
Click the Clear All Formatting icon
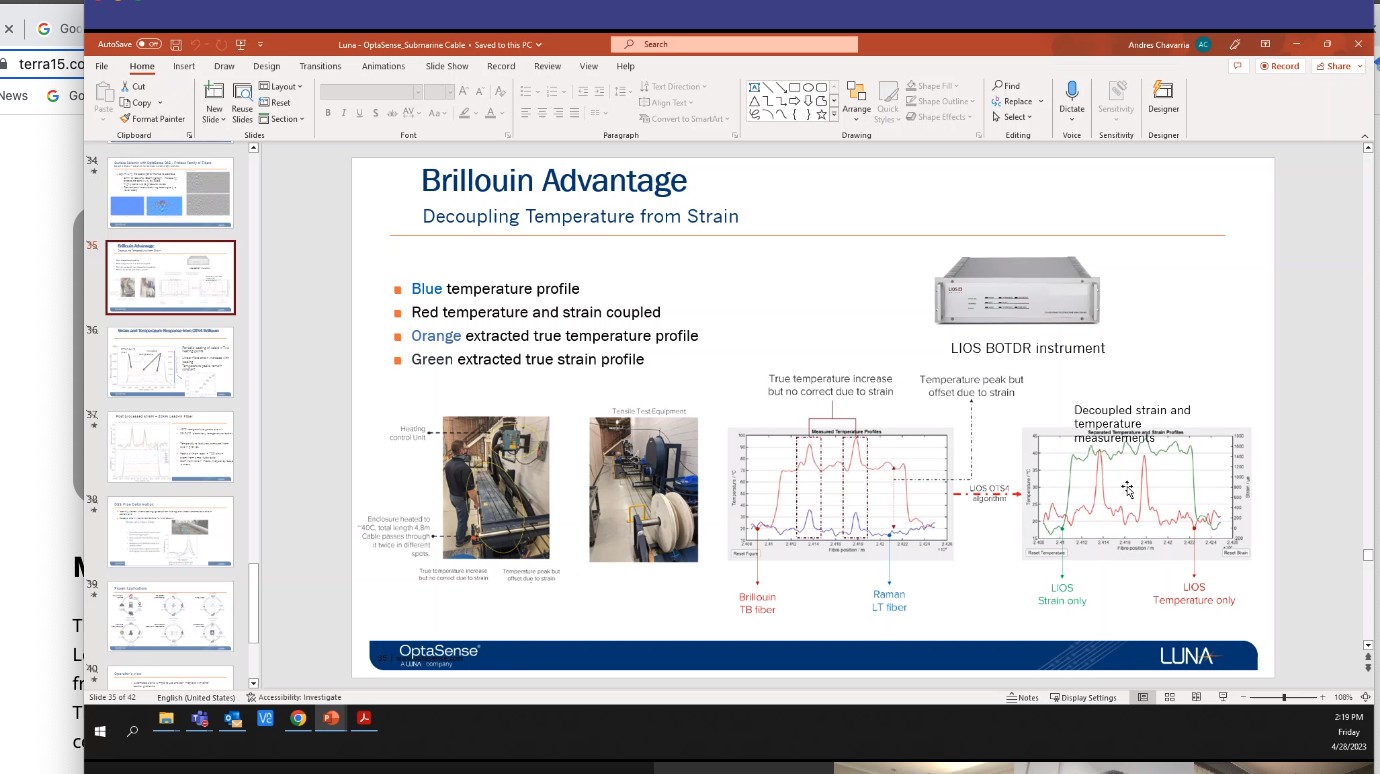(502, 91)
